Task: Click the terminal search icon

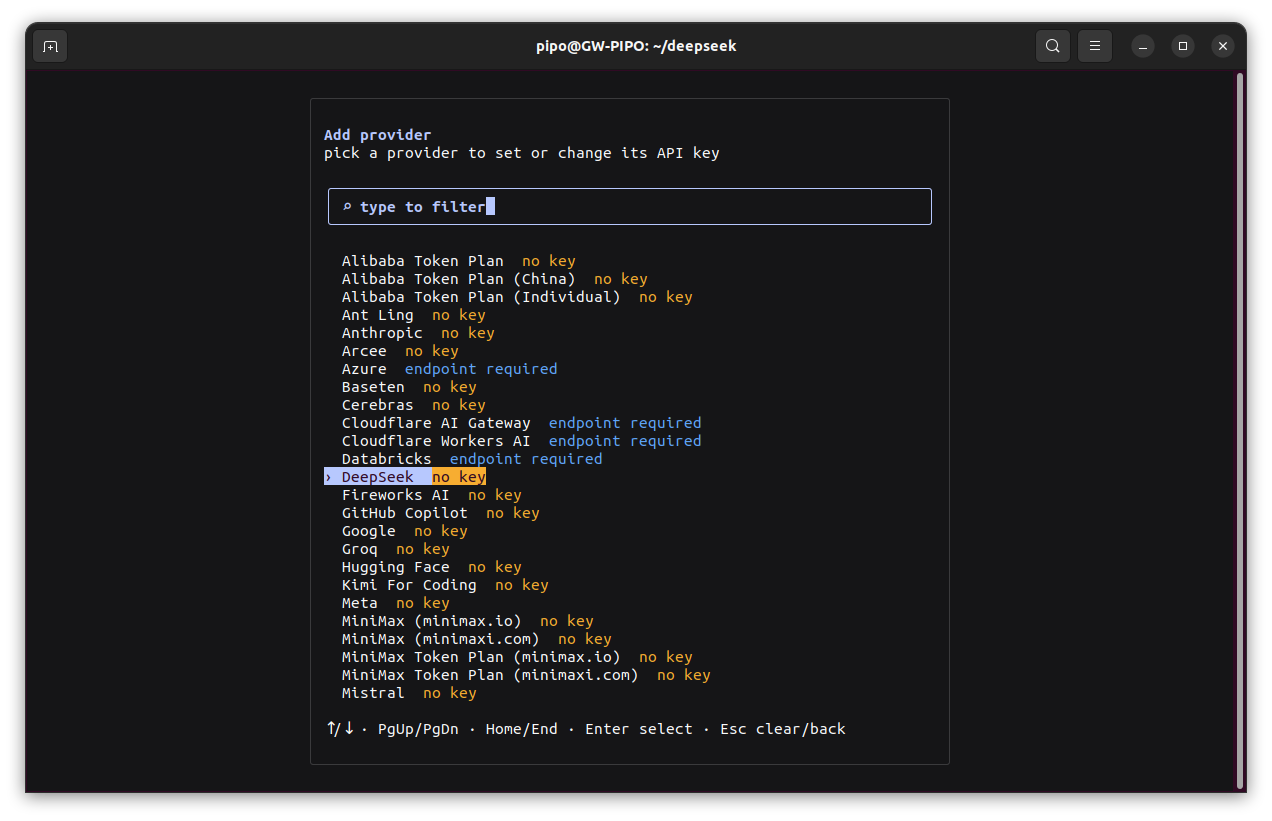Action: [x=1053, y=46]
